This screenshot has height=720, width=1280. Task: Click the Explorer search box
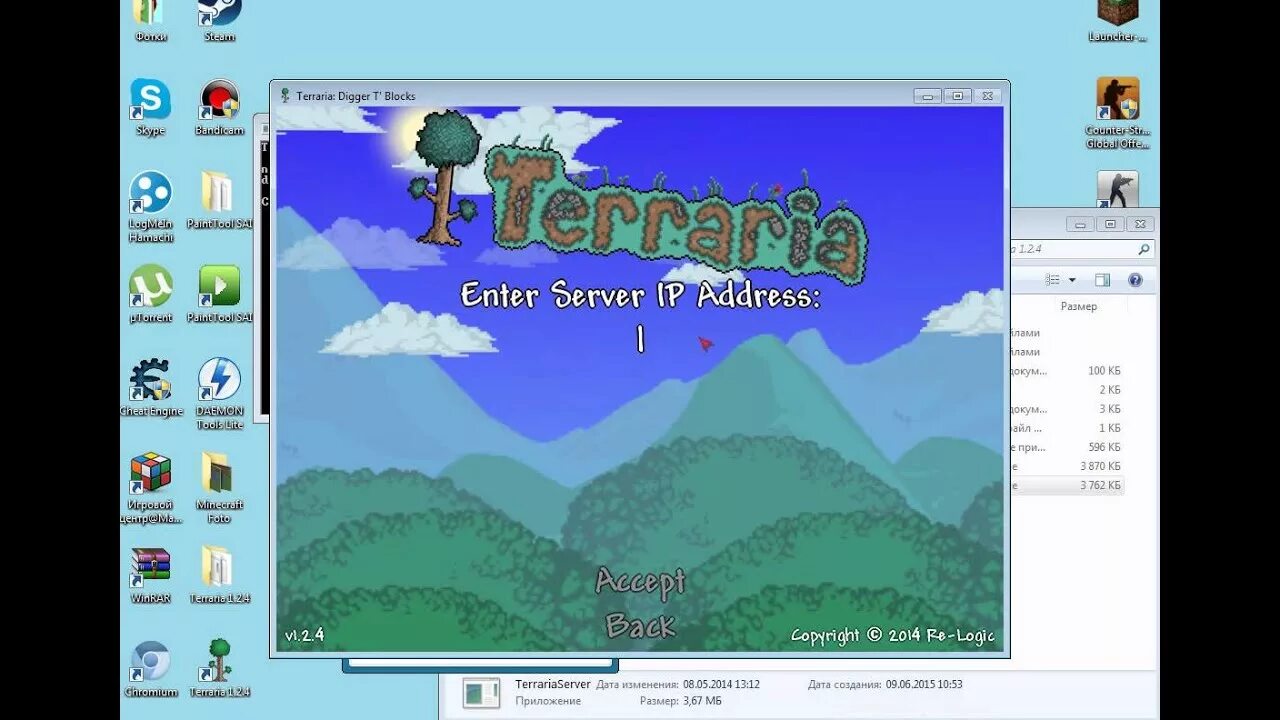(x=1082, y=249)
